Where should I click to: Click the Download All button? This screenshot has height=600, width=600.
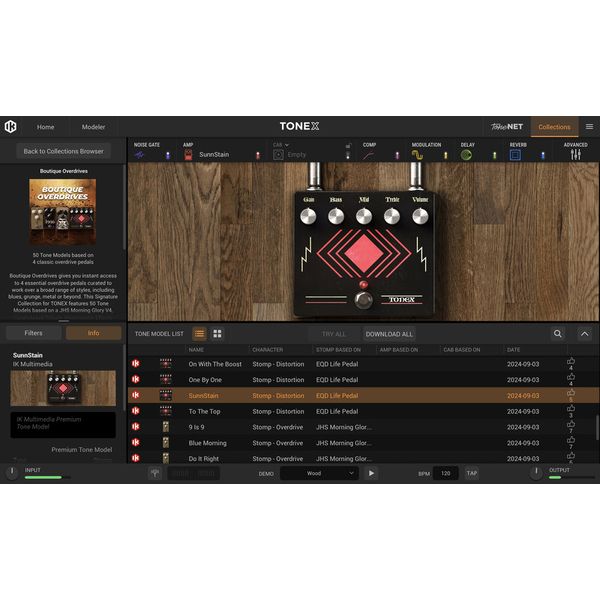[x=389, y=334]
